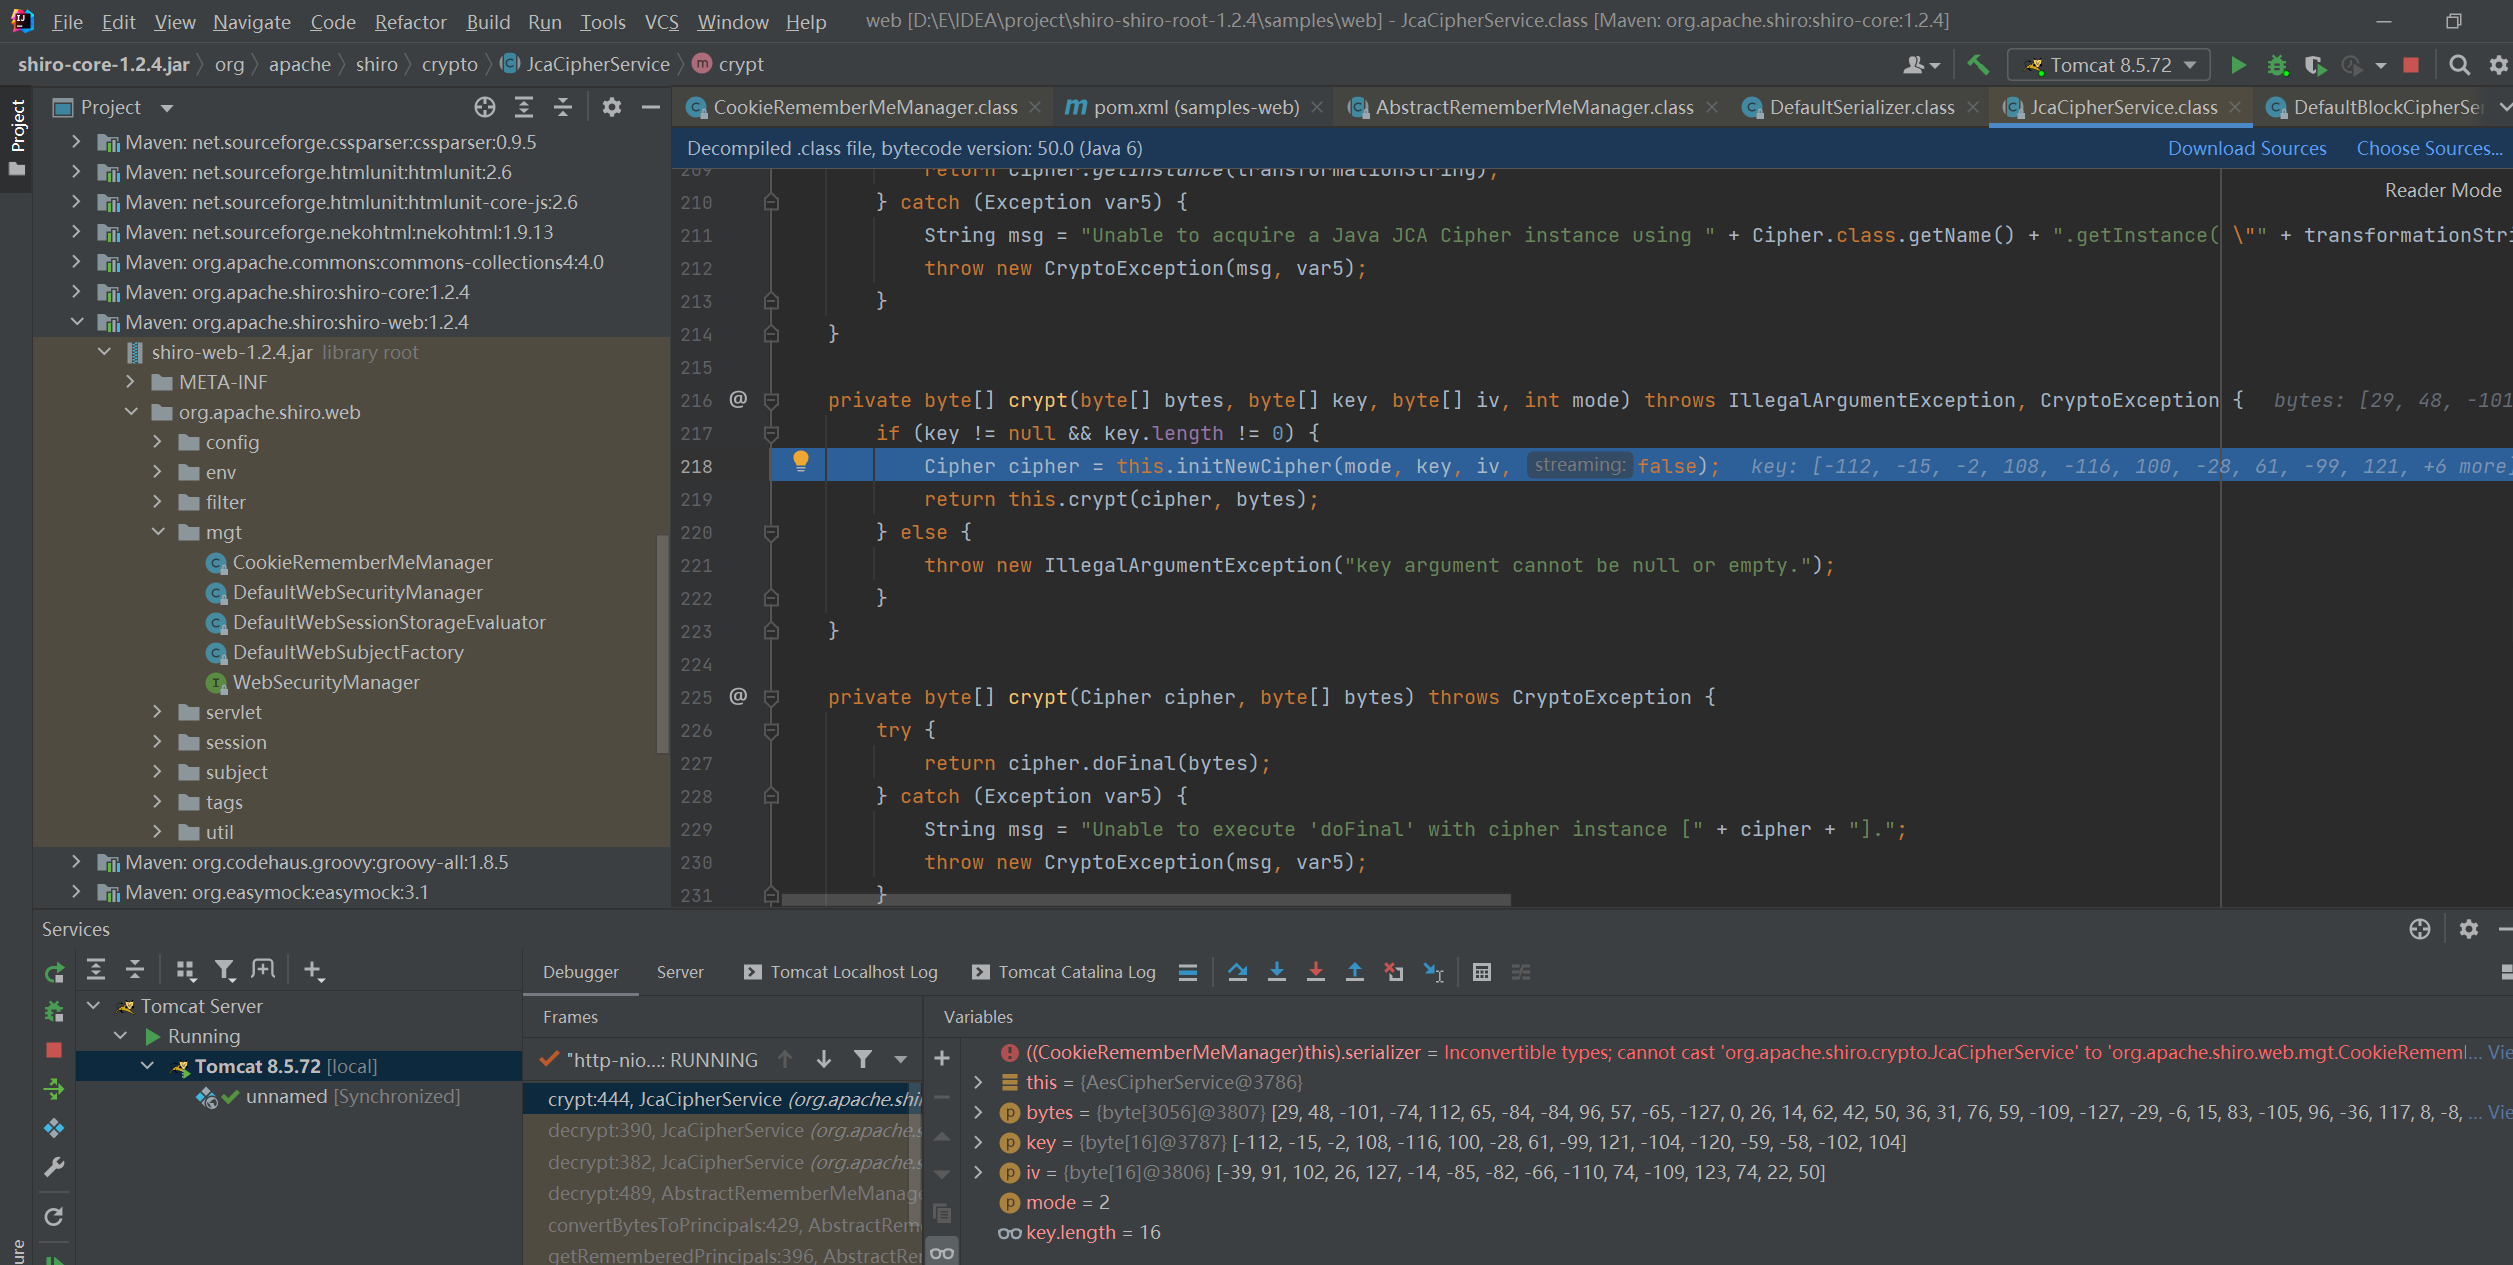Click the green Rerun icon in the Services sidebar
The height and width of the screenshot is (1265, 2513).
click(x=54, y=972)
